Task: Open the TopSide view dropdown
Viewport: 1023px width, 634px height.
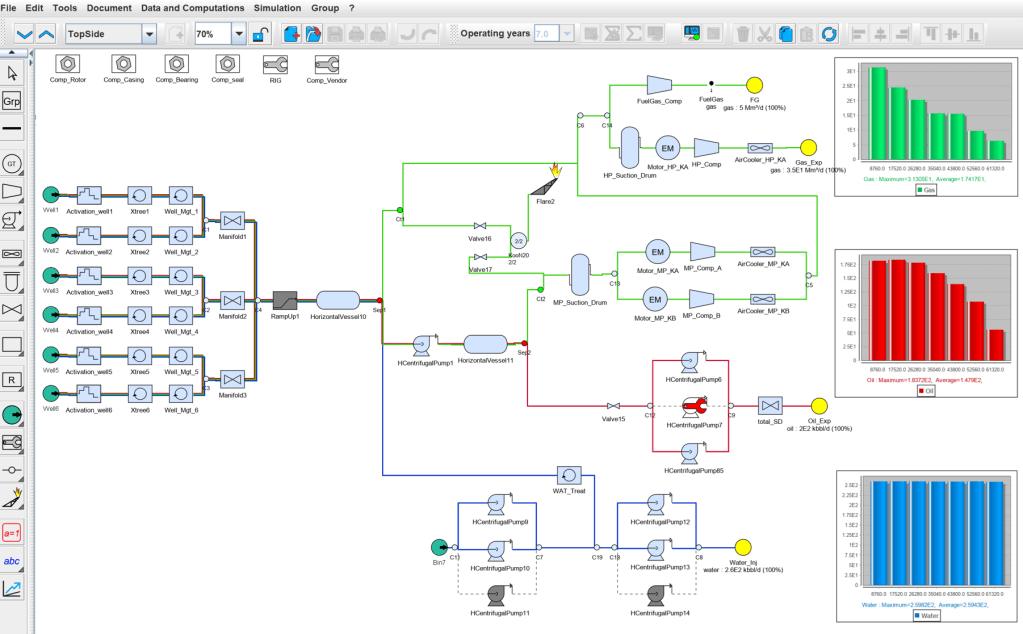Action: tap(149, 34)
